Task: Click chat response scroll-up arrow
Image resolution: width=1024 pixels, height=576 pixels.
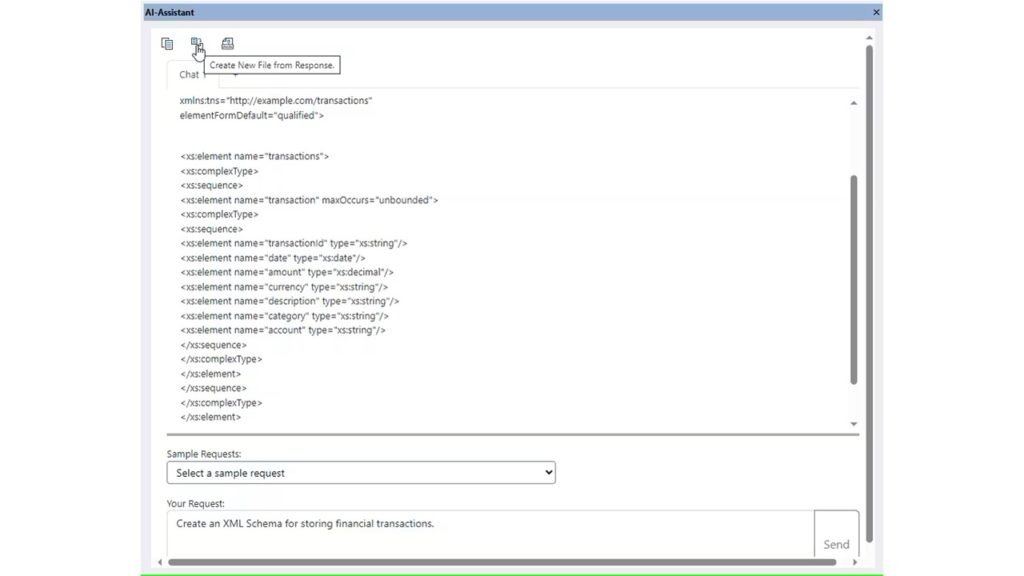Action: point(853,103)
